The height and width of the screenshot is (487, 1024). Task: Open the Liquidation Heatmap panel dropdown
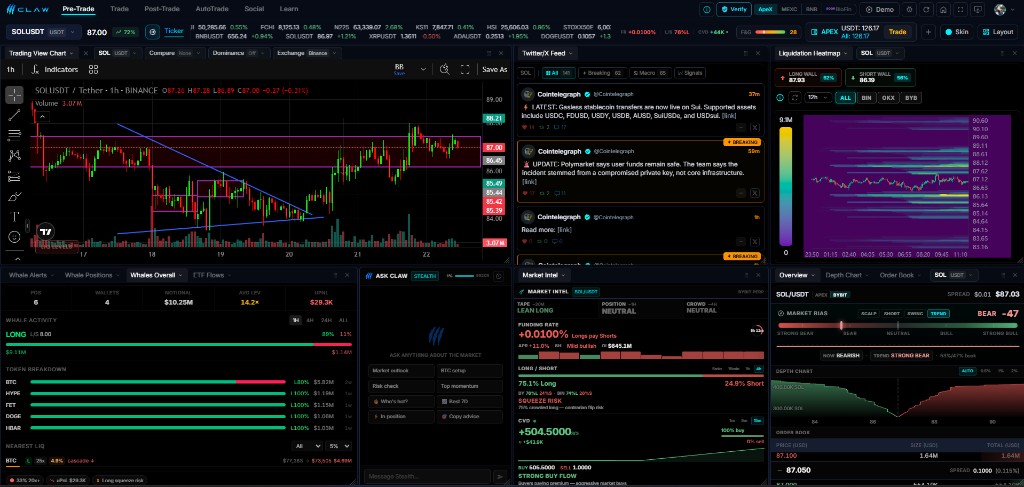point(814,53)
